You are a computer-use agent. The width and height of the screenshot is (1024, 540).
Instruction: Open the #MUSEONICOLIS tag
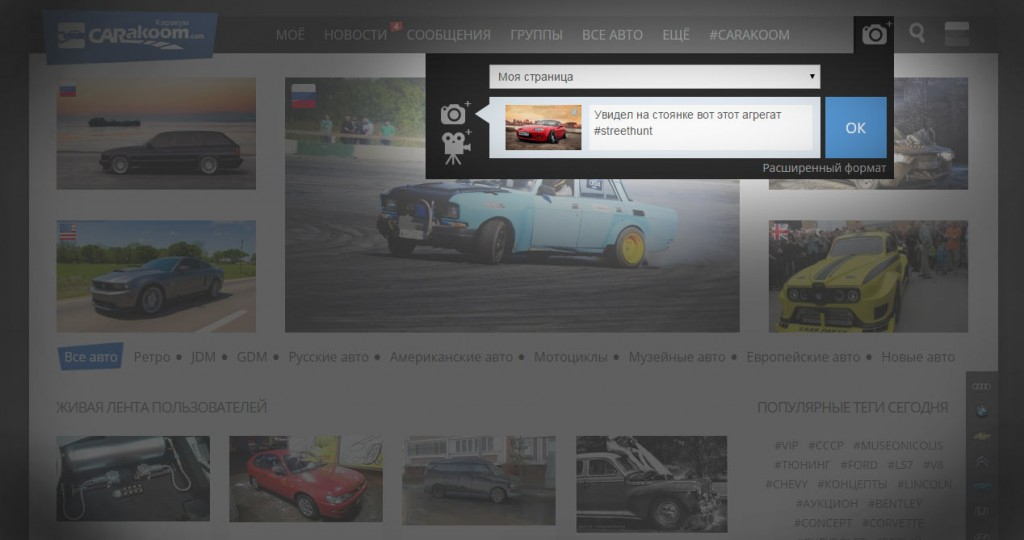pos(898,445)
